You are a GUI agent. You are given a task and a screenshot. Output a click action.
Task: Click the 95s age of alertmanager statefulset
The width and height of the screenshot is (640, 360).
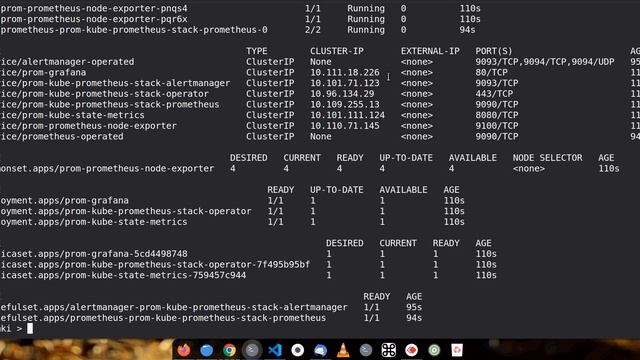[414, 307]
